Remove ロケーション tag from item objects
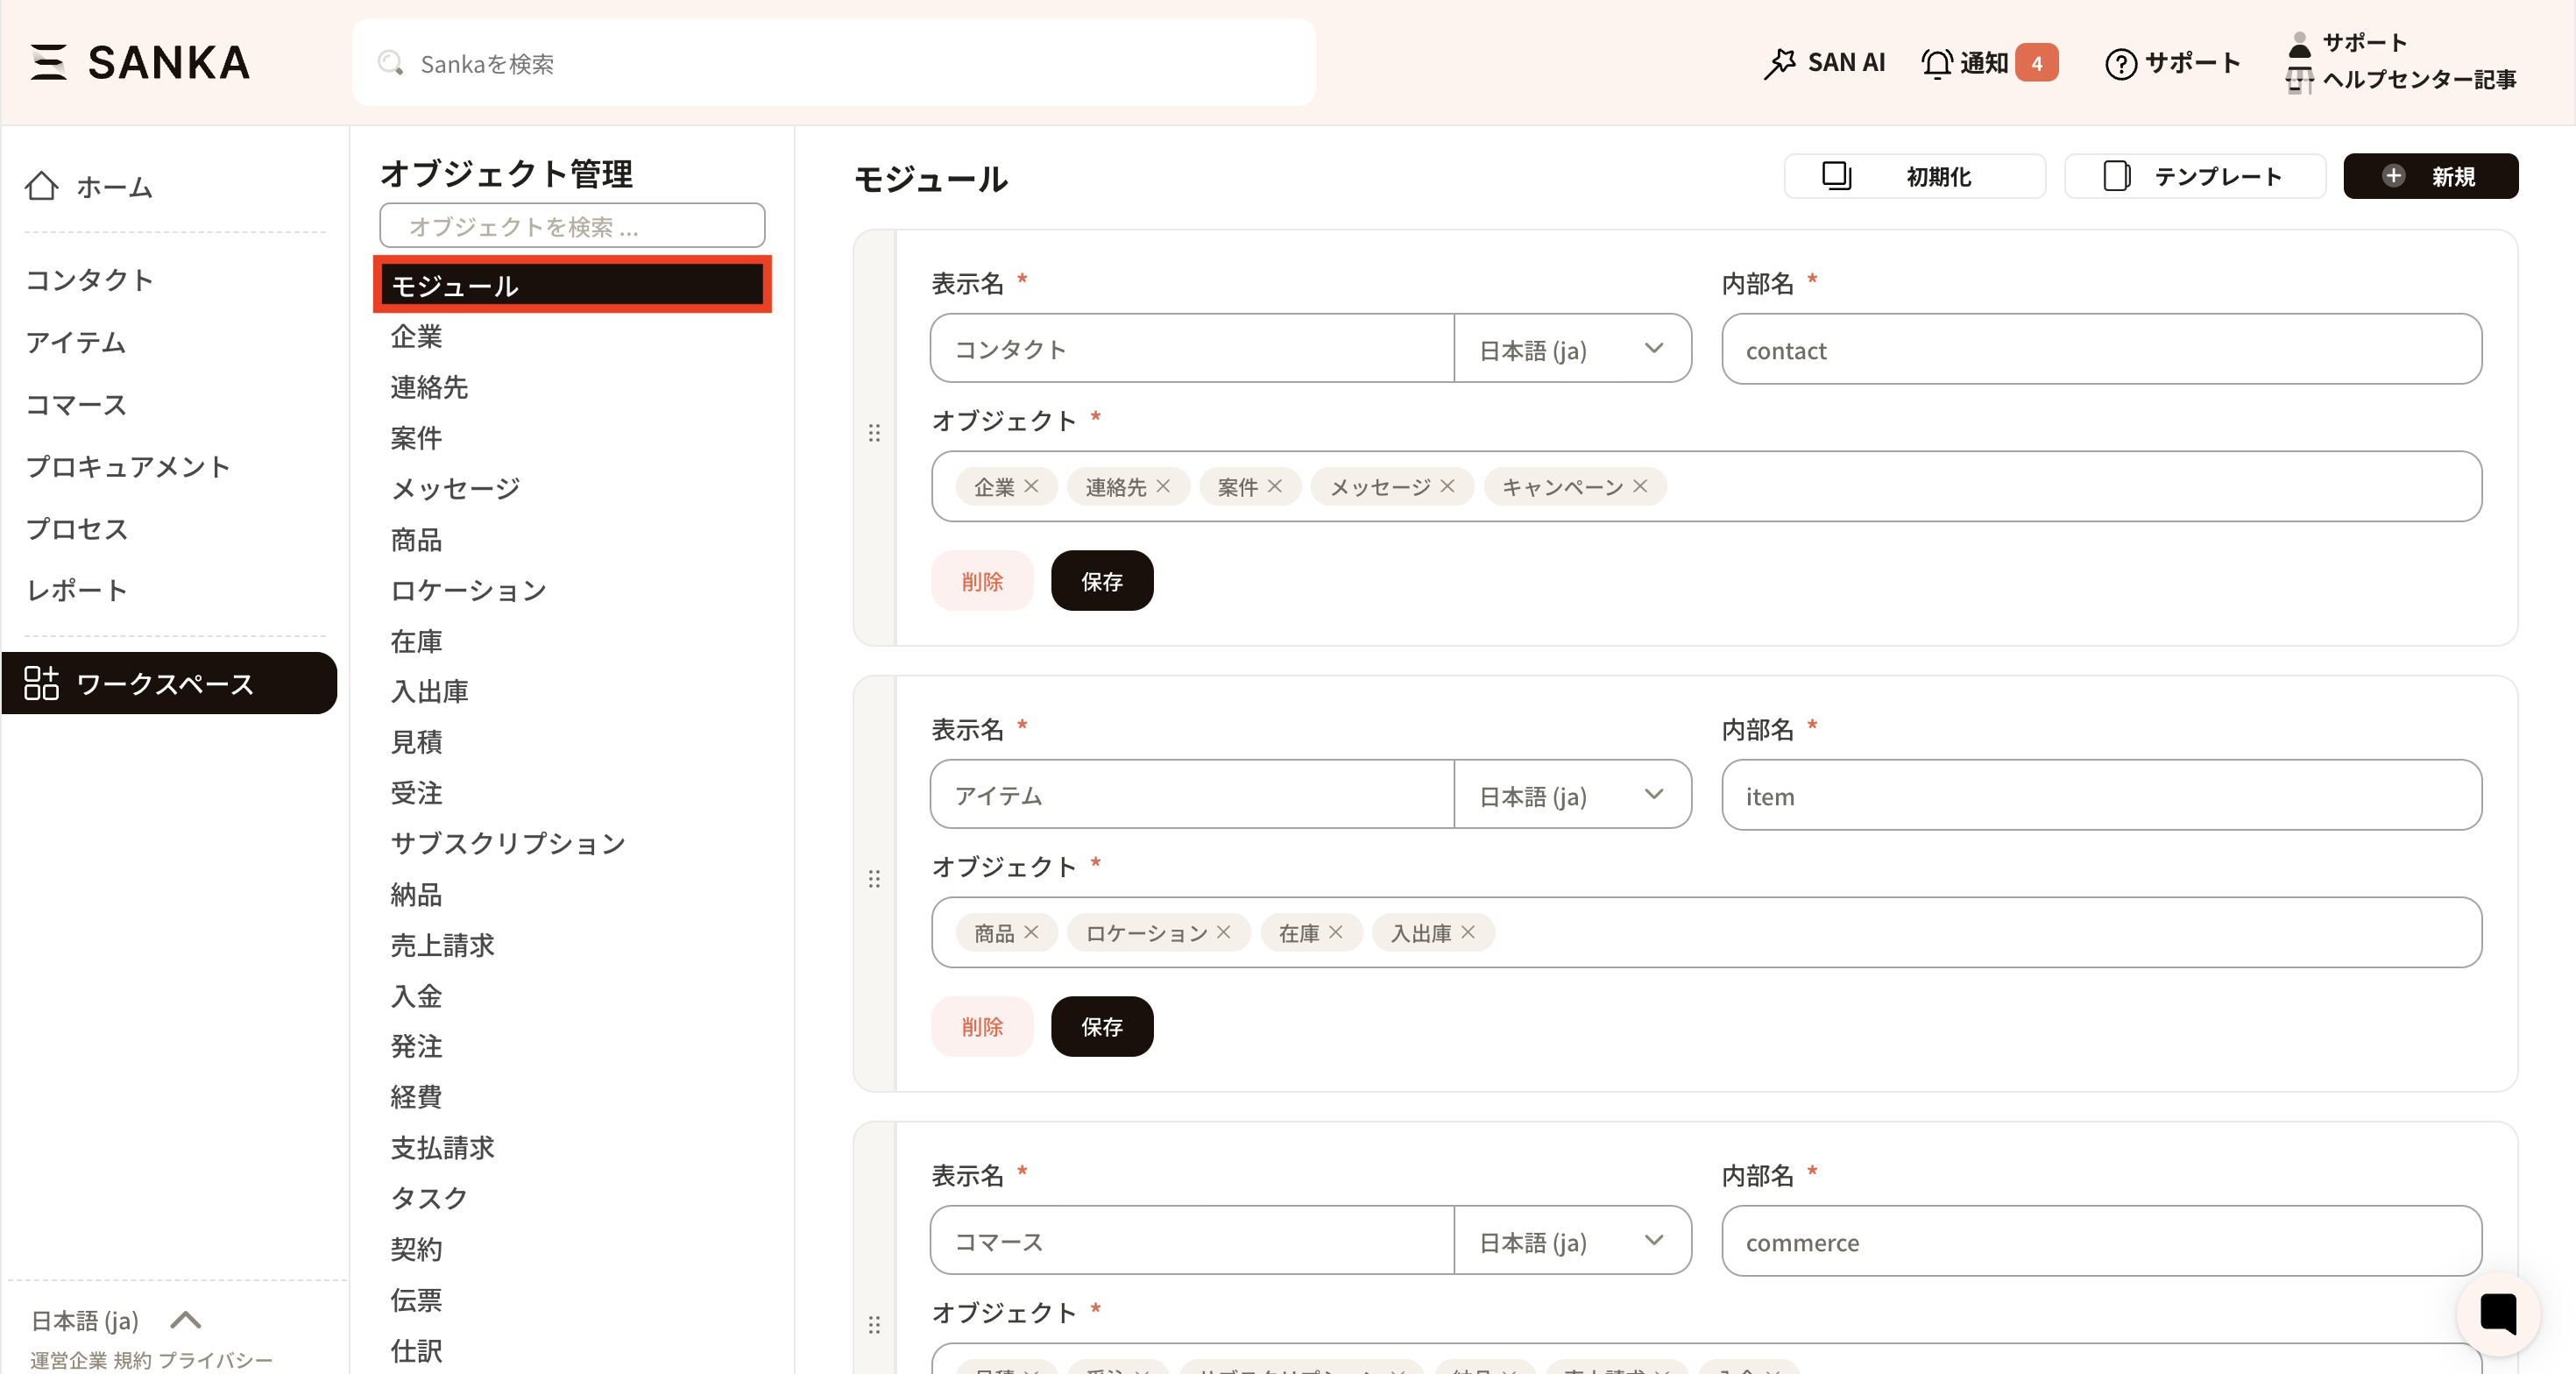This screenshot has height=1374, width=2576. point(1224,932)
